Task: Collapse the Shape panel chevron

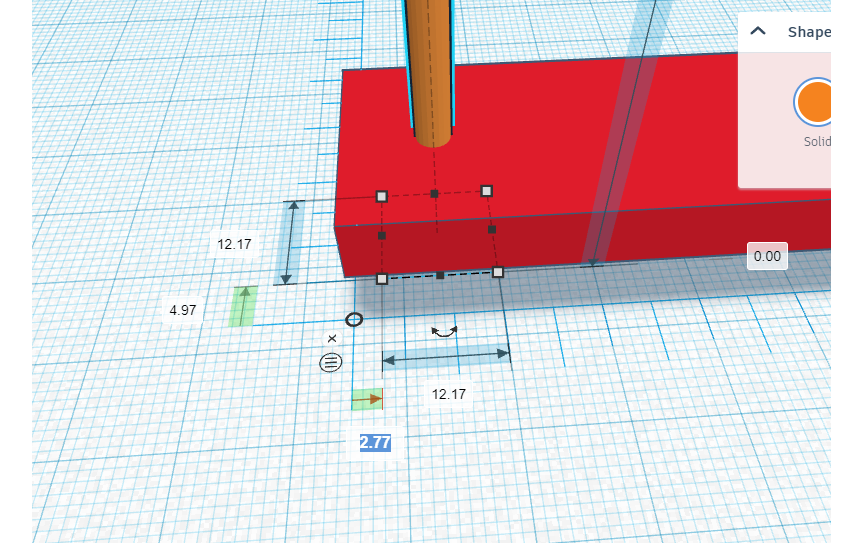Action: [x=758, y=31]
